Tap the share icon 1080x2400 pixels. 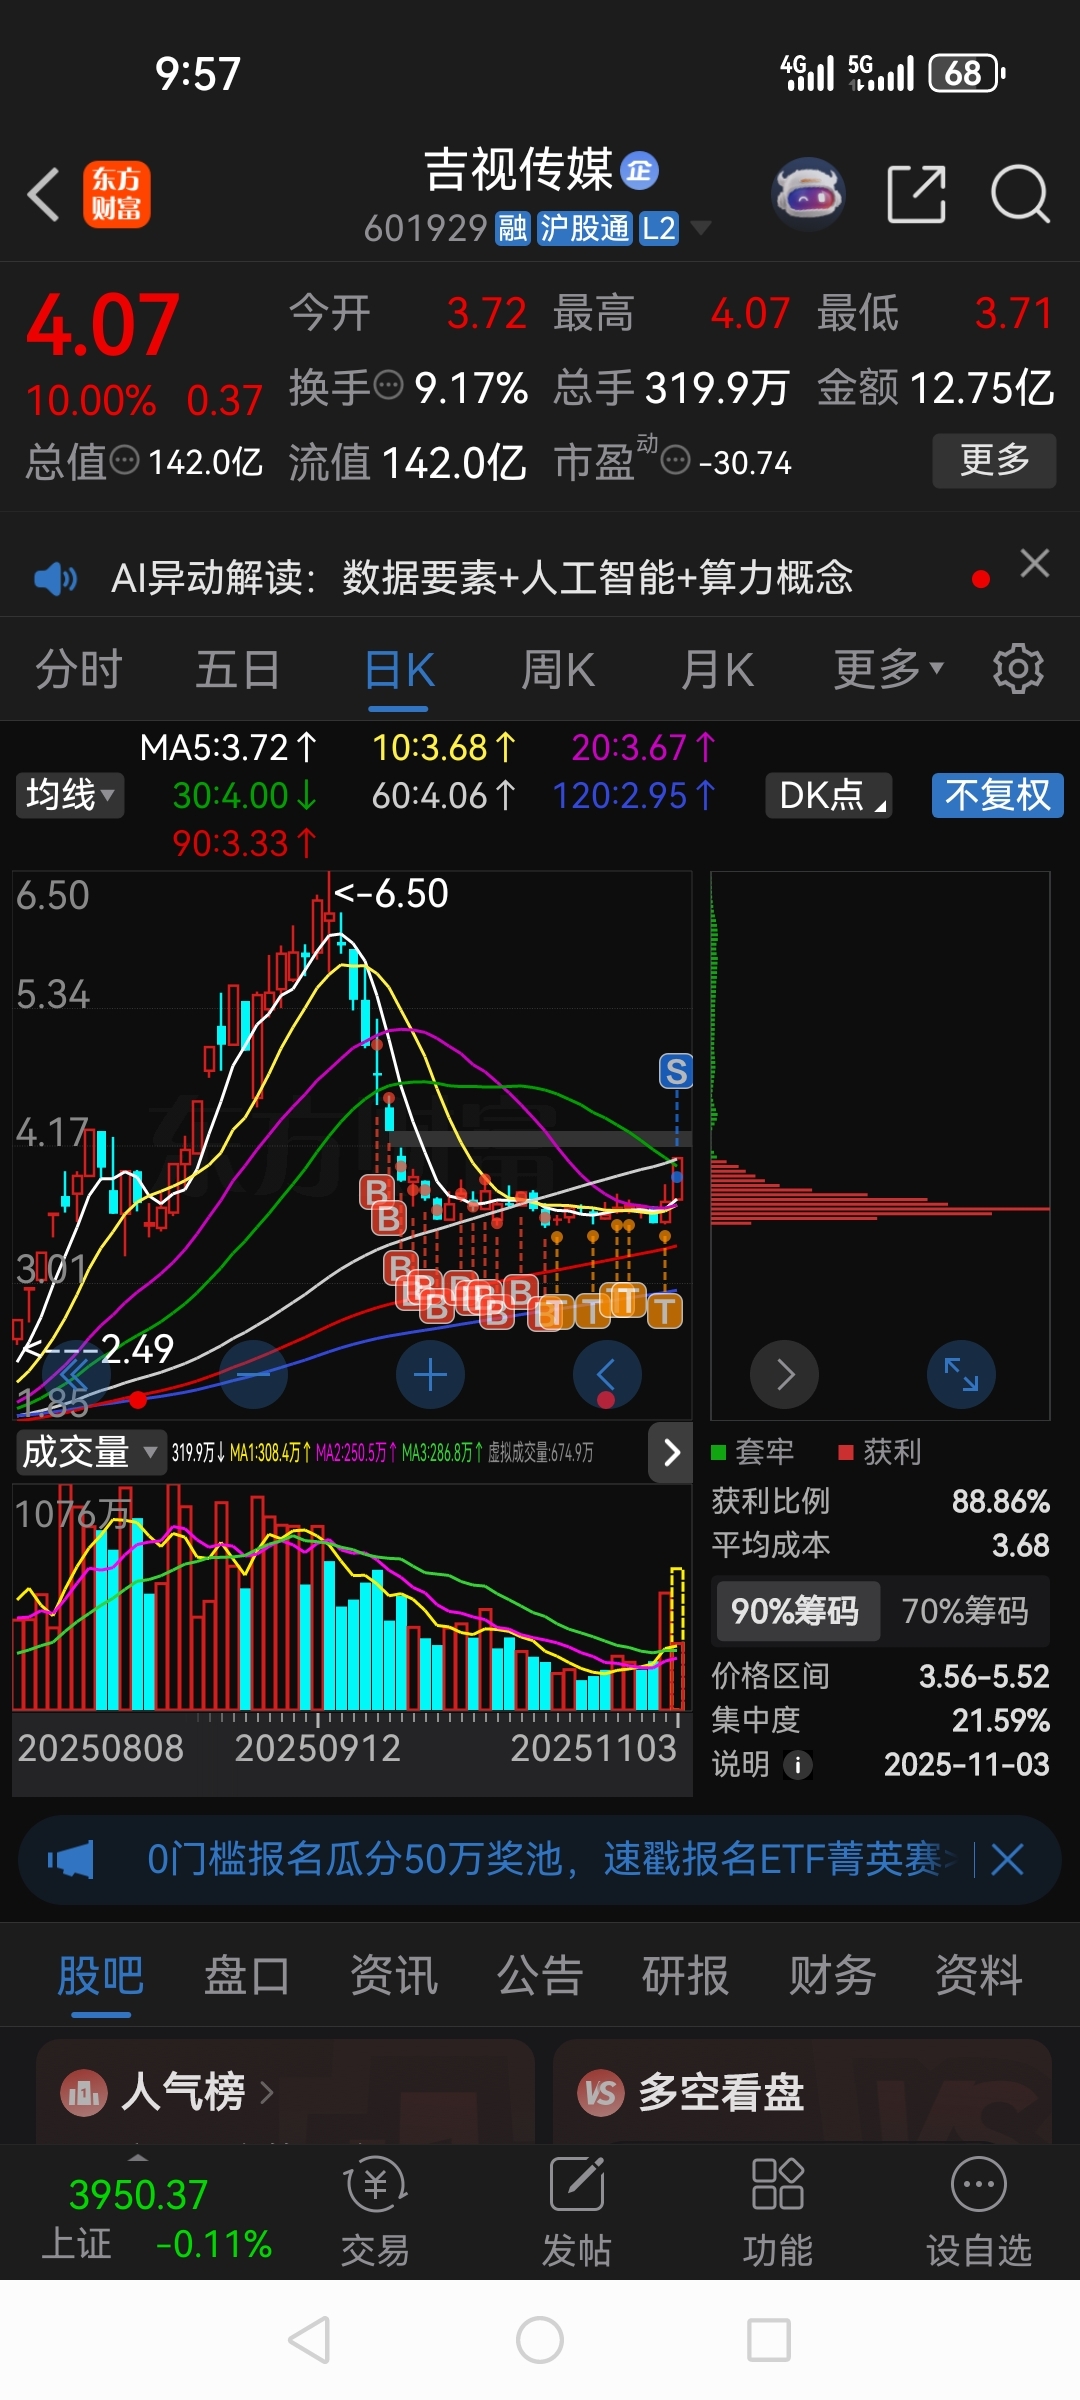pyautogui.click(x=917, y=194)
